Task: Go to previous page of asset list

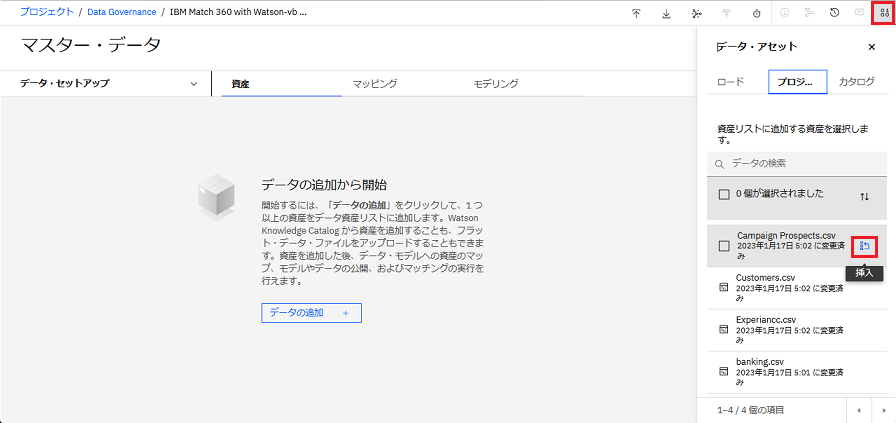Action: coord(858,410)
